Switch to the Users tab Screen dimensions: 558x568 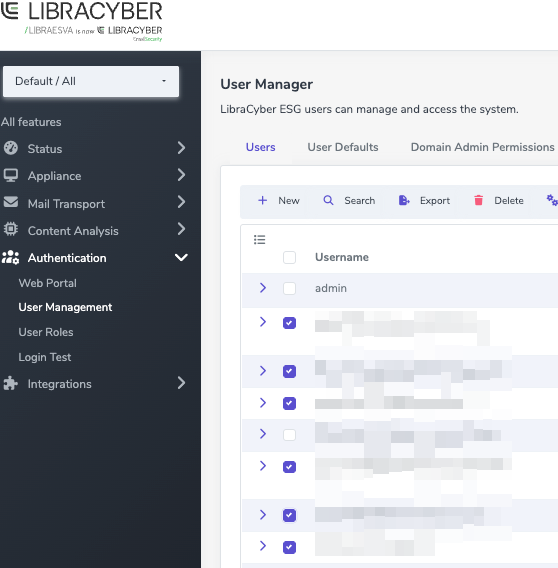(261, 147)
